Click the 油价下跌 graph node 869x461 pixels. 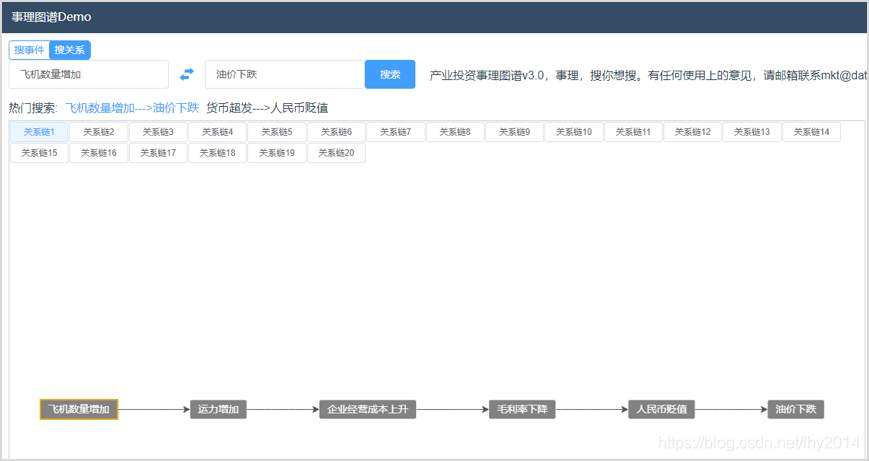pos(796,409)
